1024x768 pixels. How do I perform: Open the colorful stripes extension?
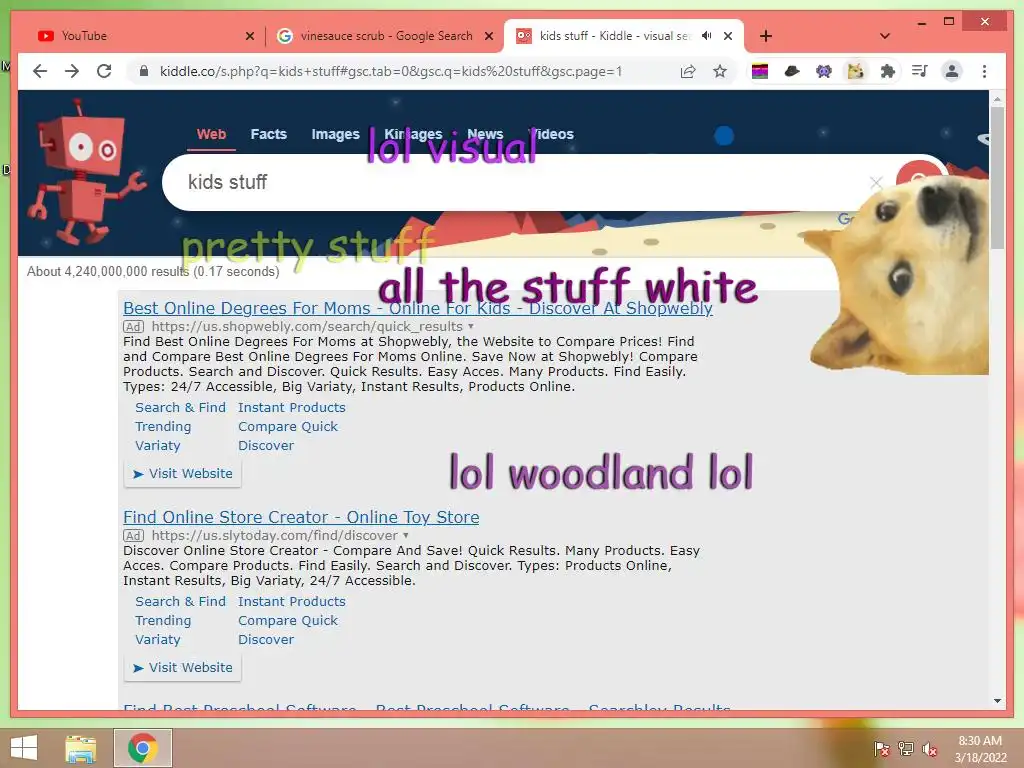click(x=760, y=71)
